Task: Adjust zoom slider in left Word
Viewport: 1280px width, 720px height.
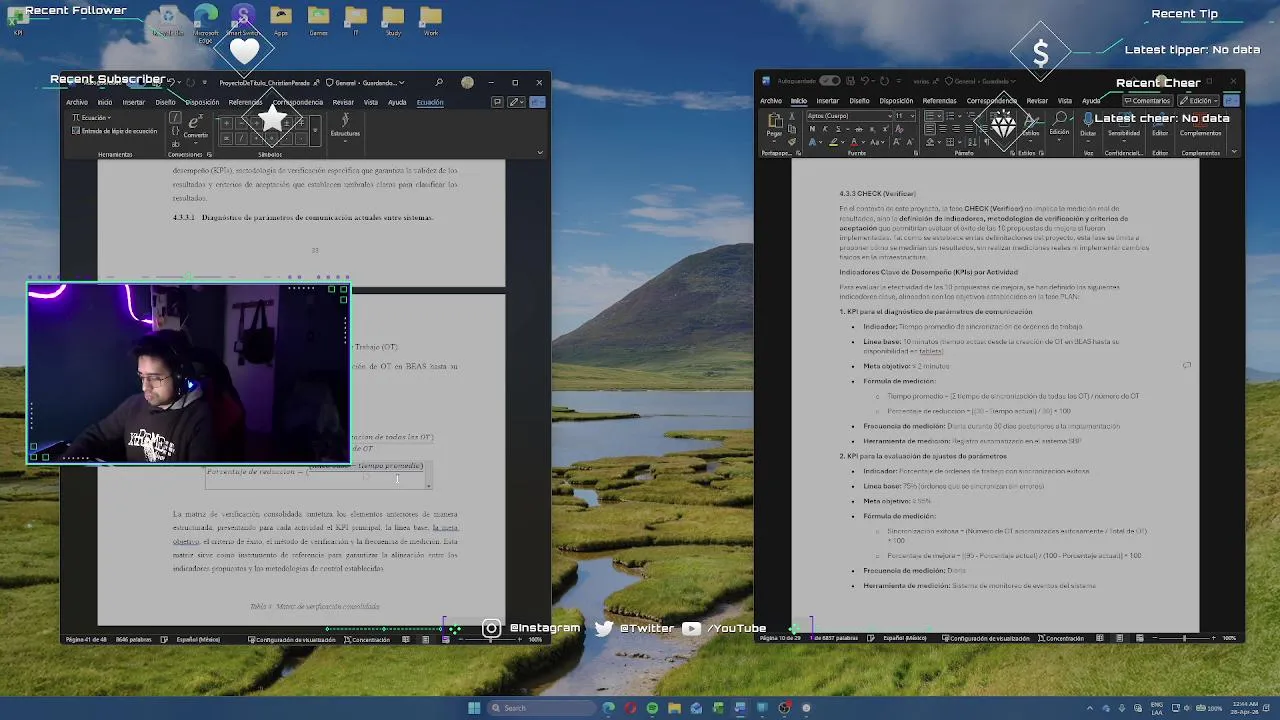Action: (x=492, y=639)
